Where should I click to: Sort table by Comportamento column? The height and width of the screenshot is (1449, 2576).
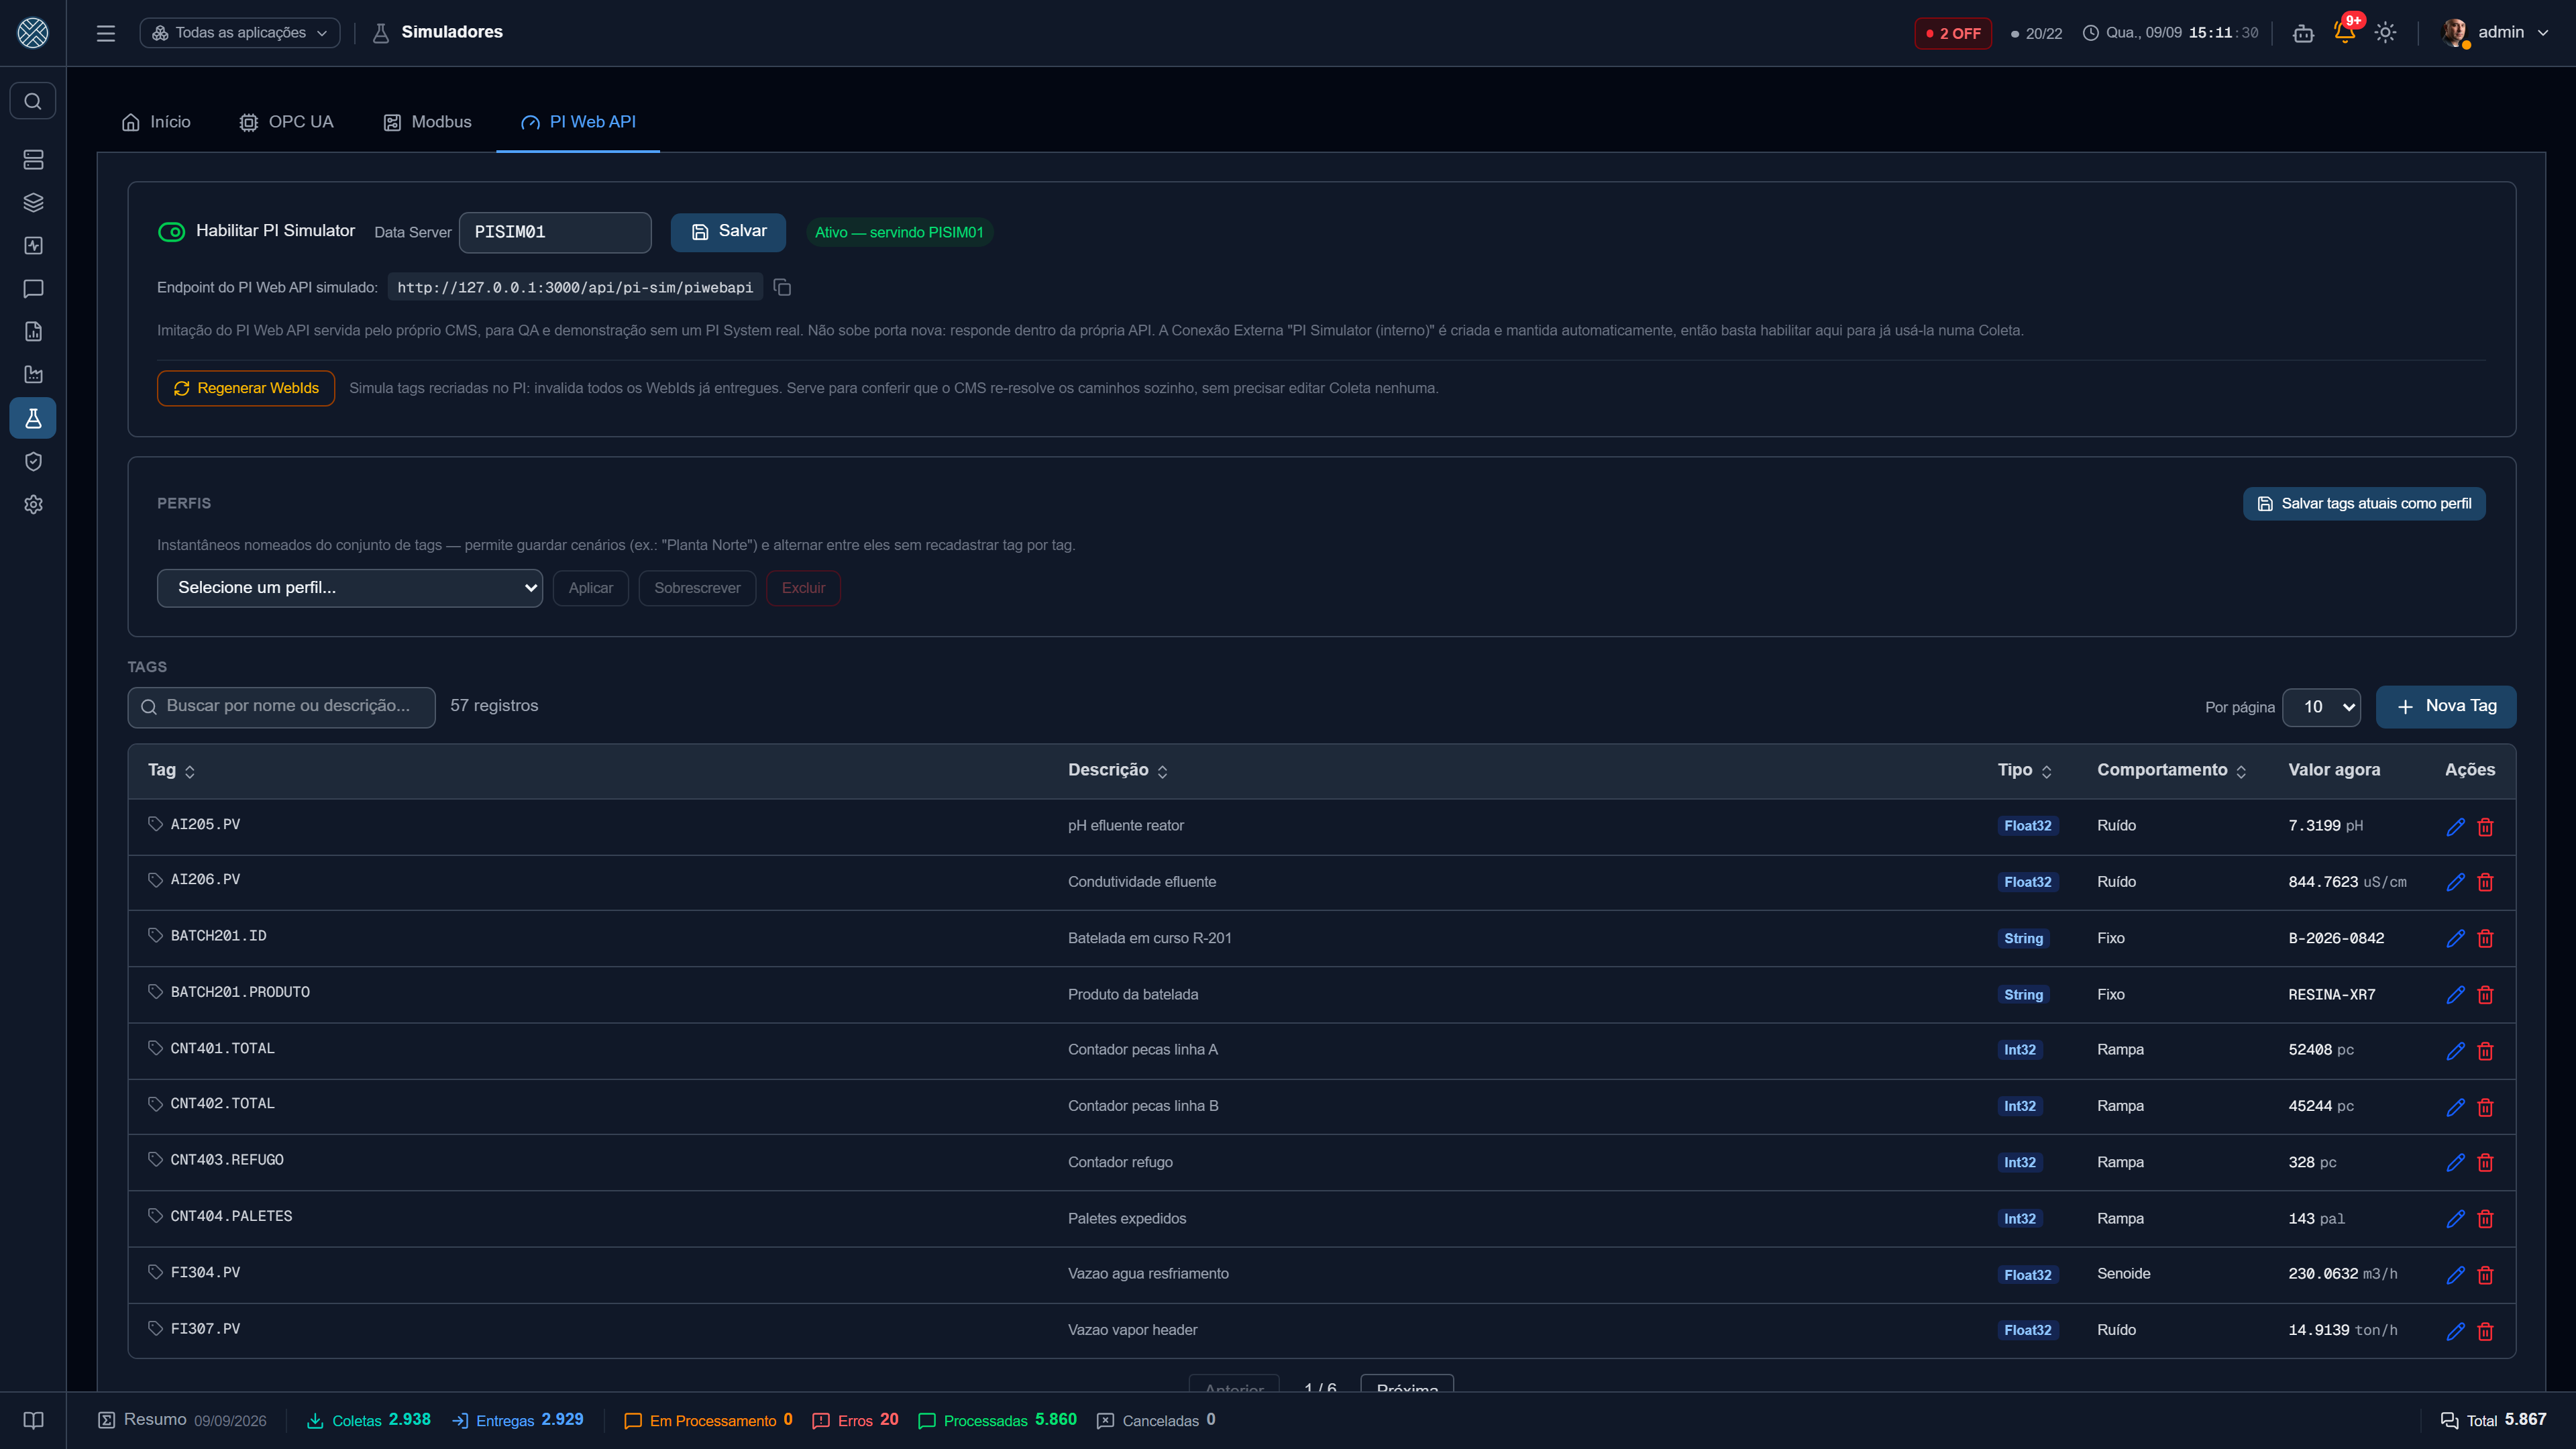(2172, 770)
